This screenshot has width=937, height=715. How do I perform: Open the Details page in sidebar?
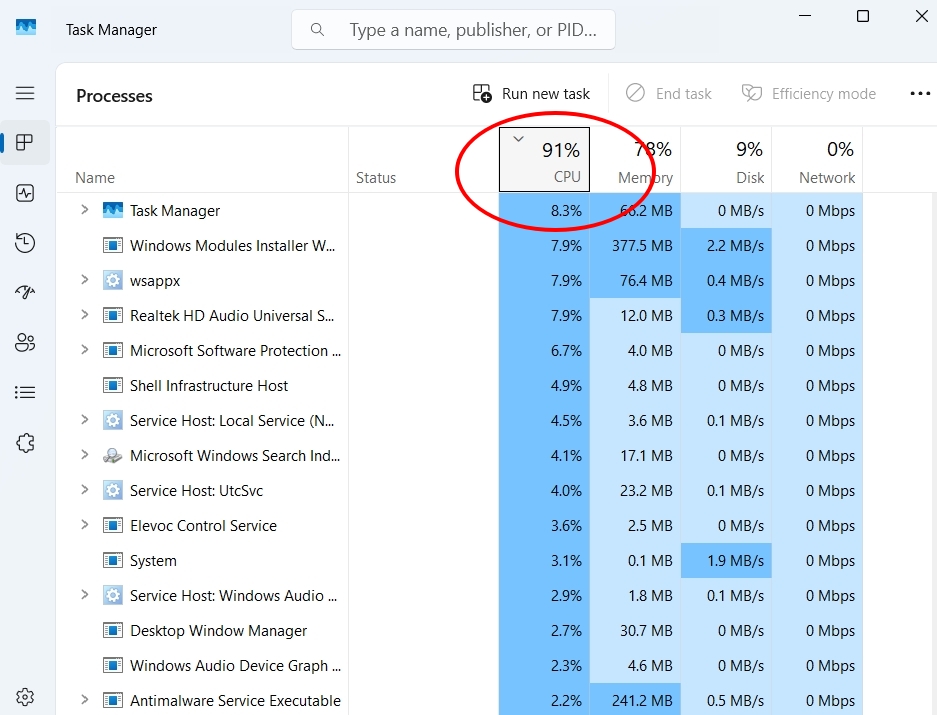click(x=25, y=393)
